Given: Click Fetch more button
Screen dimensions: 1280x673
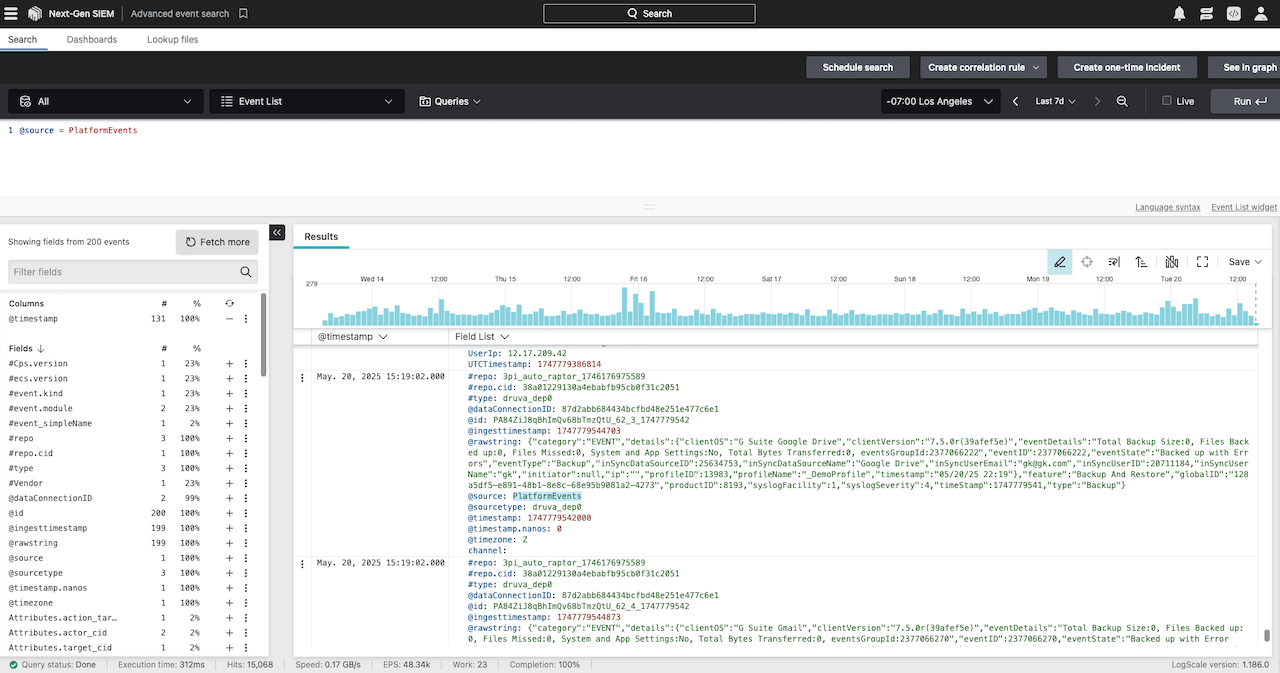Looking at the screenshot, I should click(x=217, y=242).
